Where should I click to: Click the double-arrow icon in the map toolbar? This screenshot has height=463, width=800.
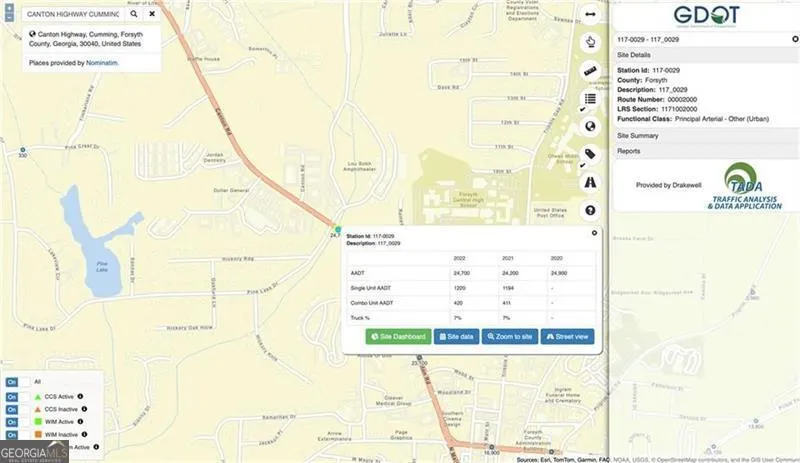pos(590,16)
